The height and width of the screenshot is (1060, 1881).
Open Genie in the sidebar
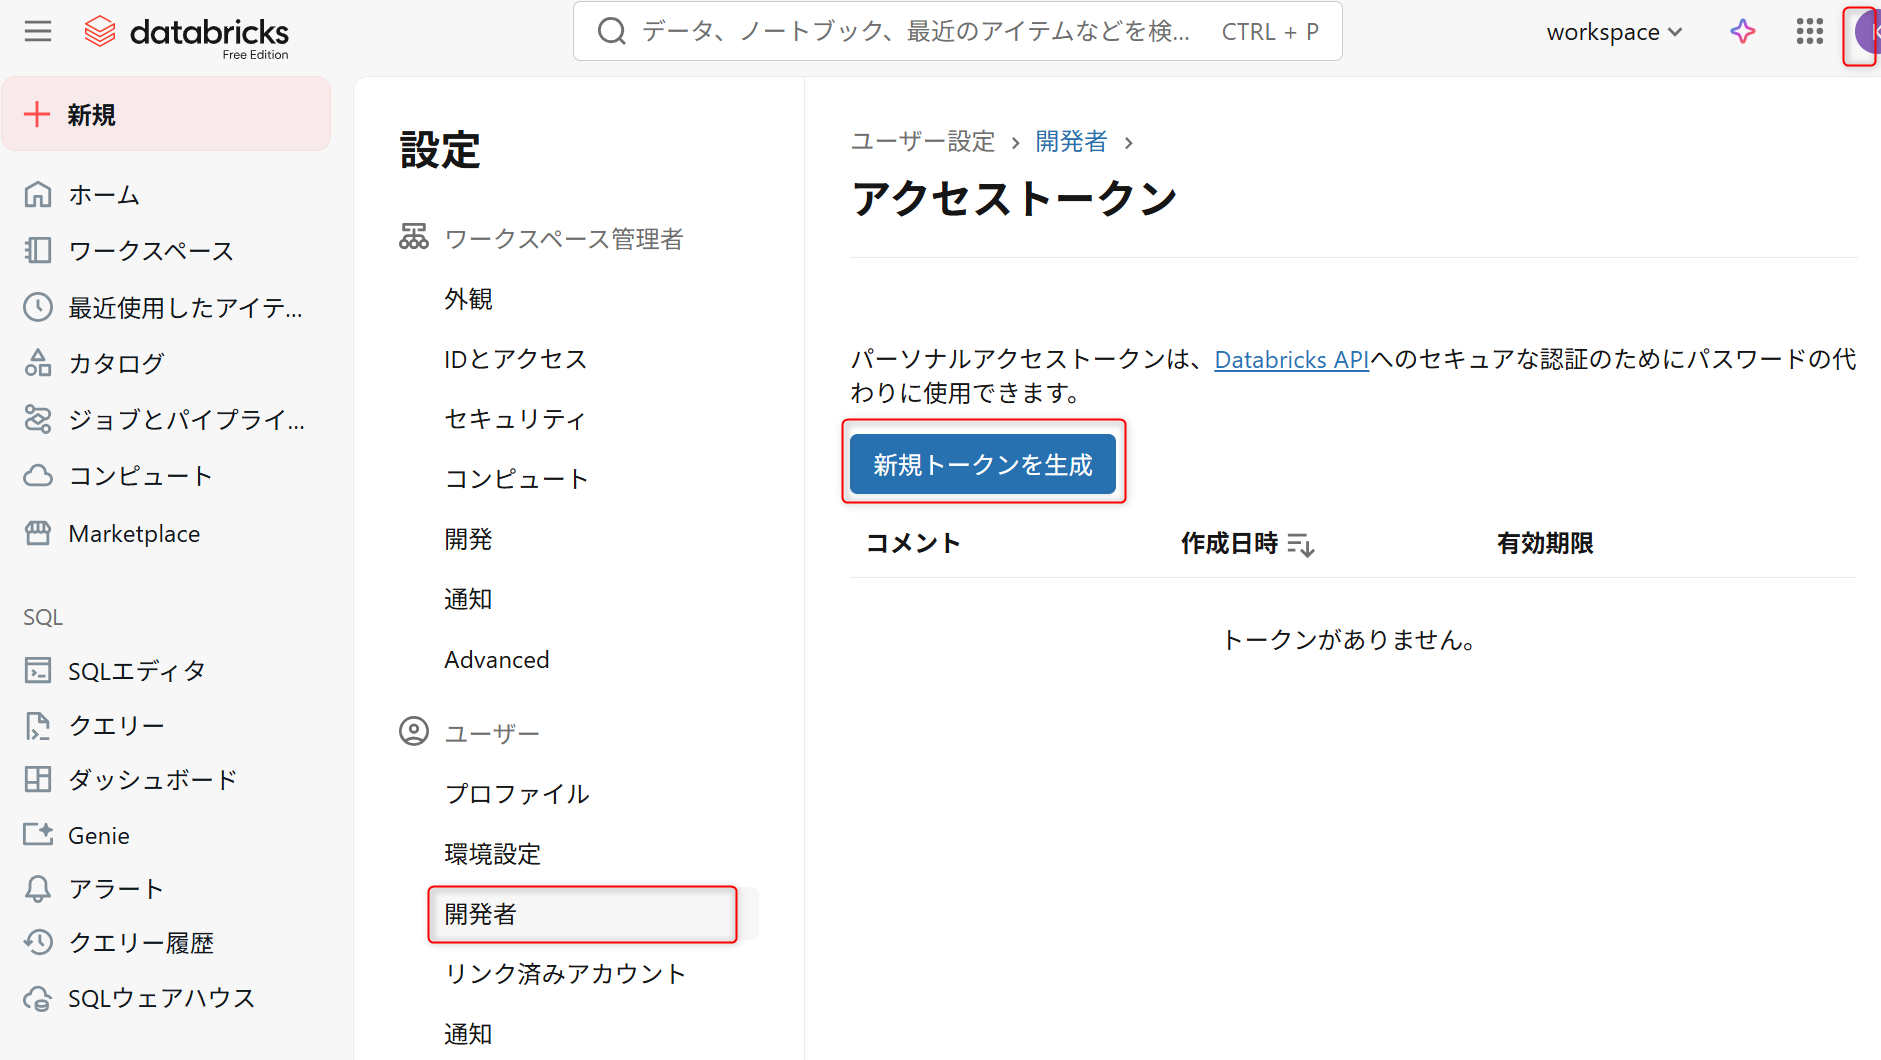point(98,835)
